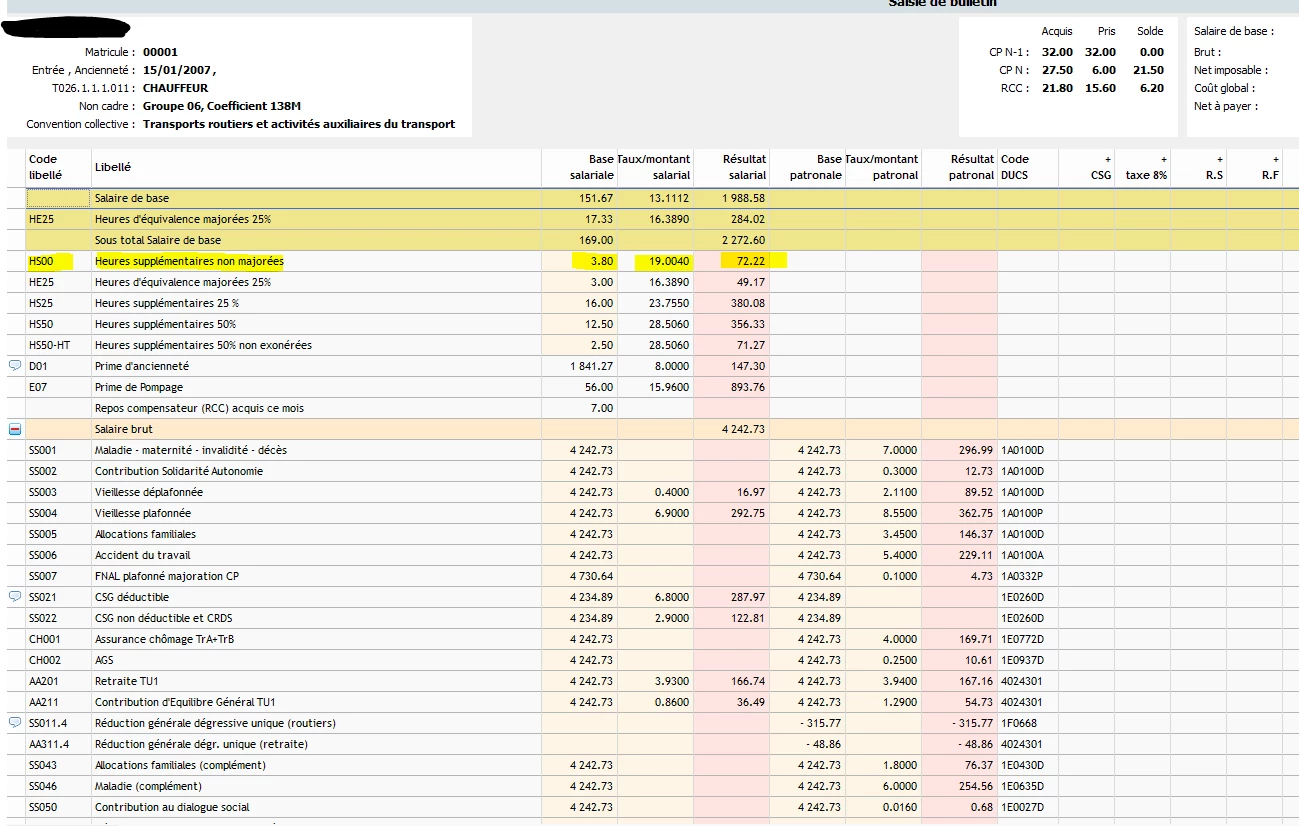The width and height of the screenshot is (1299, 826).
Task: Click the RCC solde value 6.20
Action: (1151, 88)
